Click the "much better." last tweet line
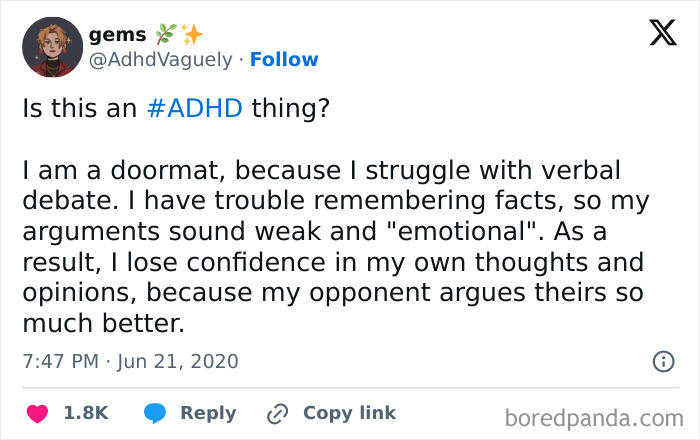The height and width of the screenshot is (440, 700). pyautogui.click(x=104, y=323)
